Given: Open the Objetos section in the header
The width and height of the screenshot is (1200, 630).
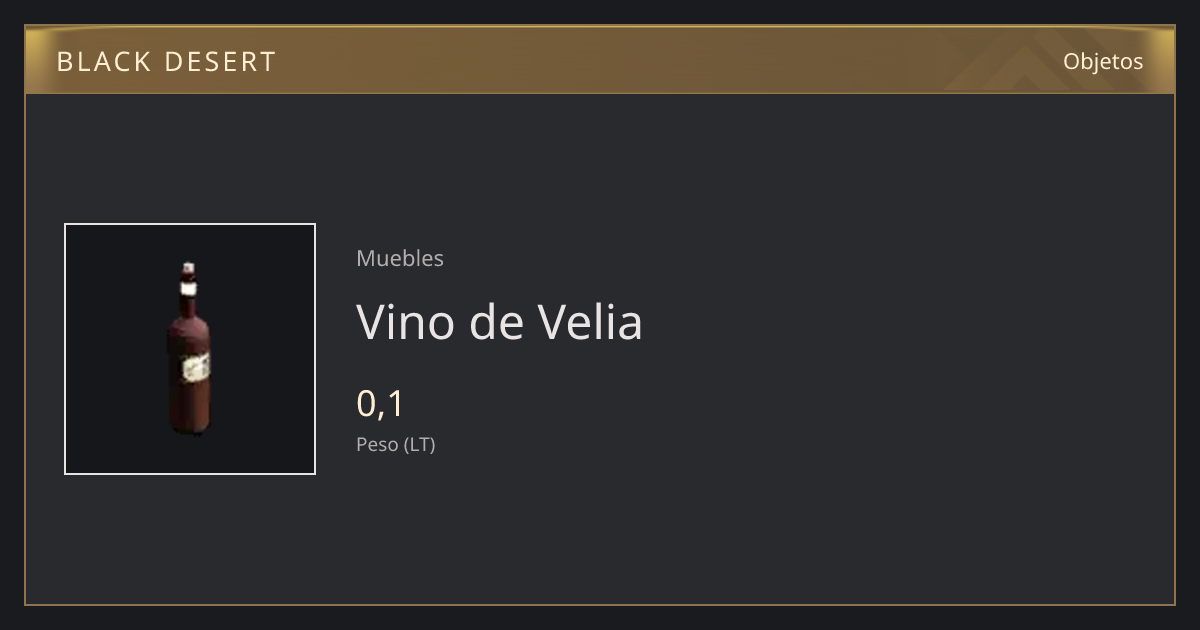Looking at the screenshot, I should pos(1103,61).
